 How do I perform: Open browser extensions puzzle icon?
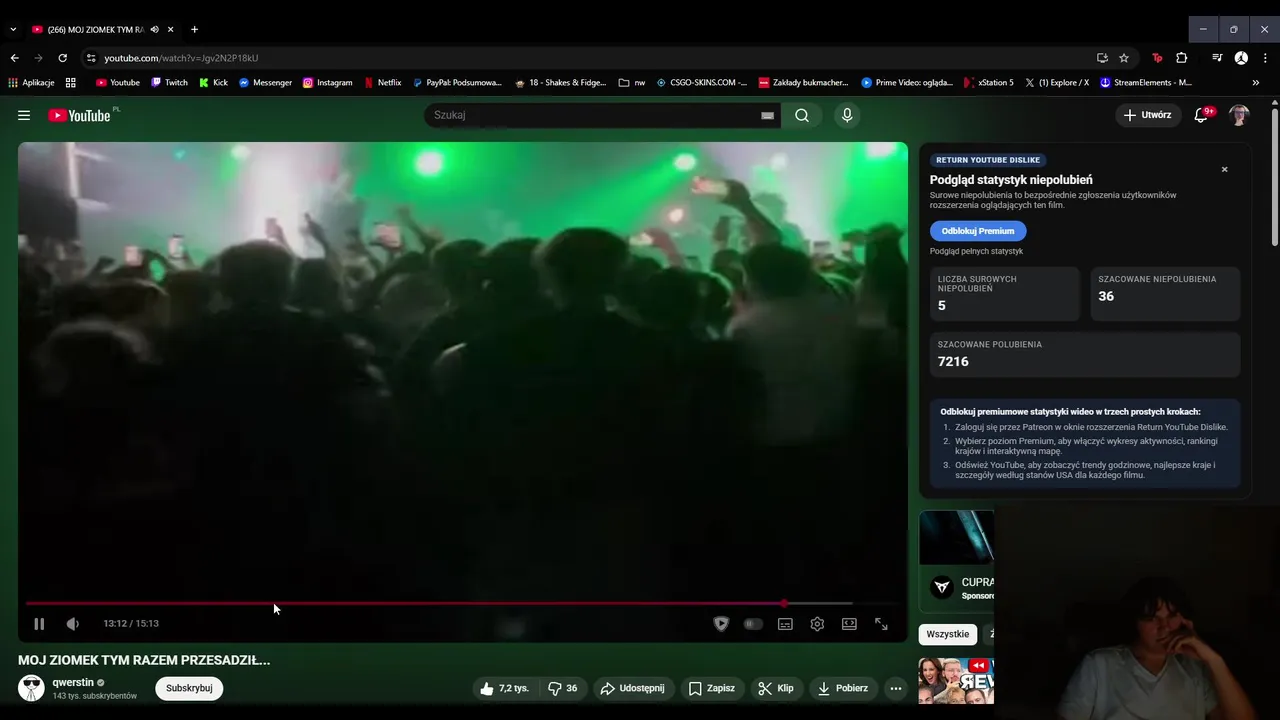1182,58
